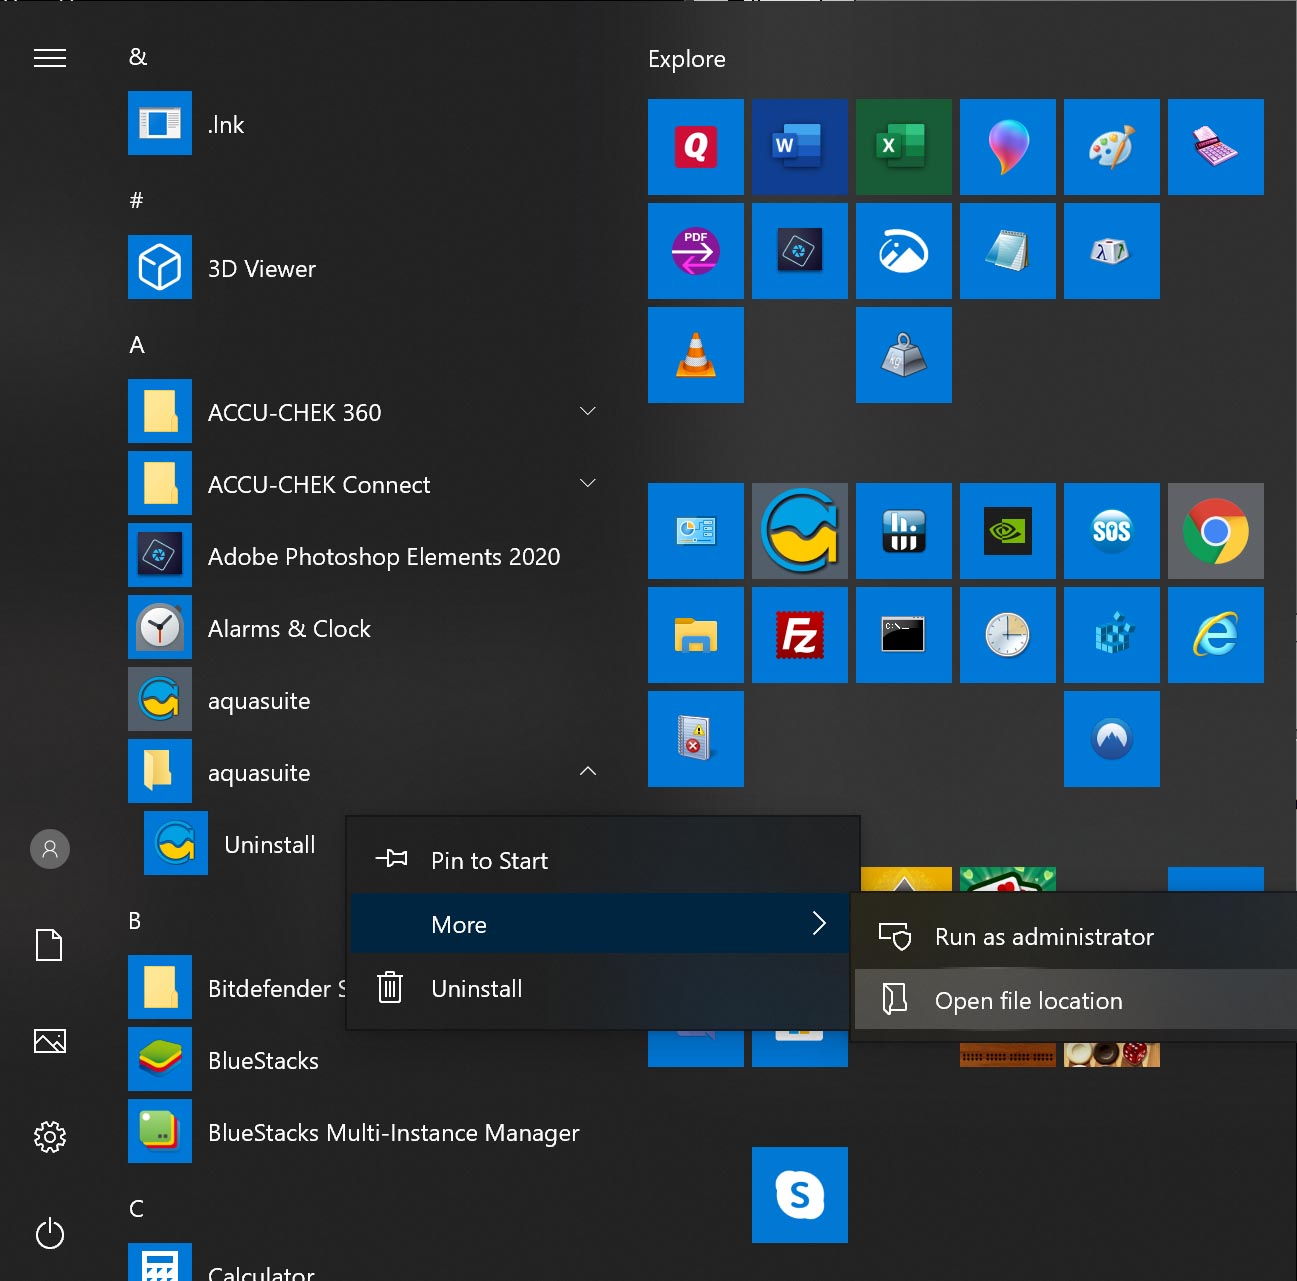The height and width of the screenshot is (1281, 1297).
Task: Click Pin to Start in context menu
Action: pyautogui.click(x=489, y=861)
